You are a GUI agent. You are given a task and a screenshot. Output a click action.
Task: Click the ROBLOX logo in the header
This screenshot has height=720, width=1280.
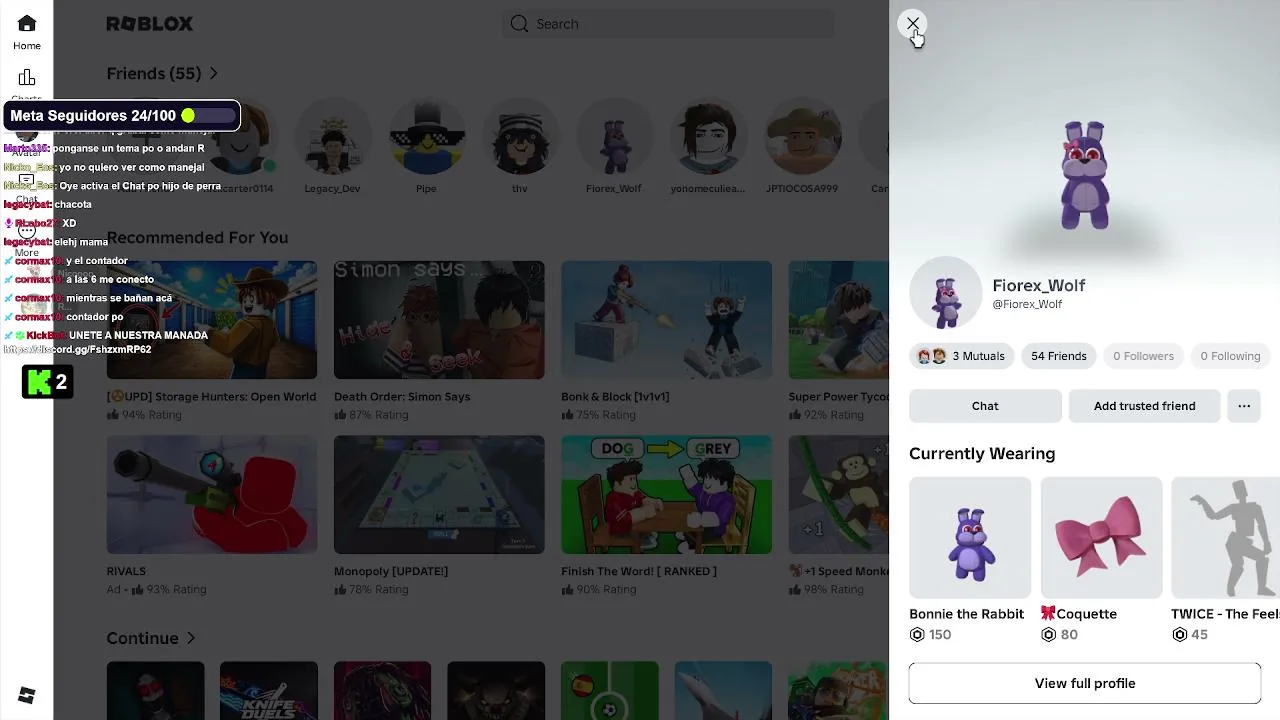pyautogui.click(x=150, y=24)
